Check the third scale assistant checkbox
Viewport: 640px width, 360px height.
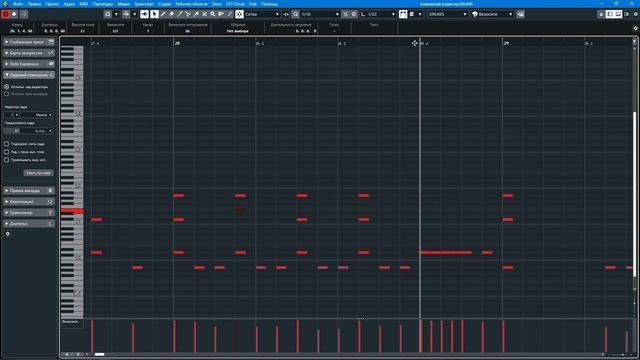tap(7, 160)
